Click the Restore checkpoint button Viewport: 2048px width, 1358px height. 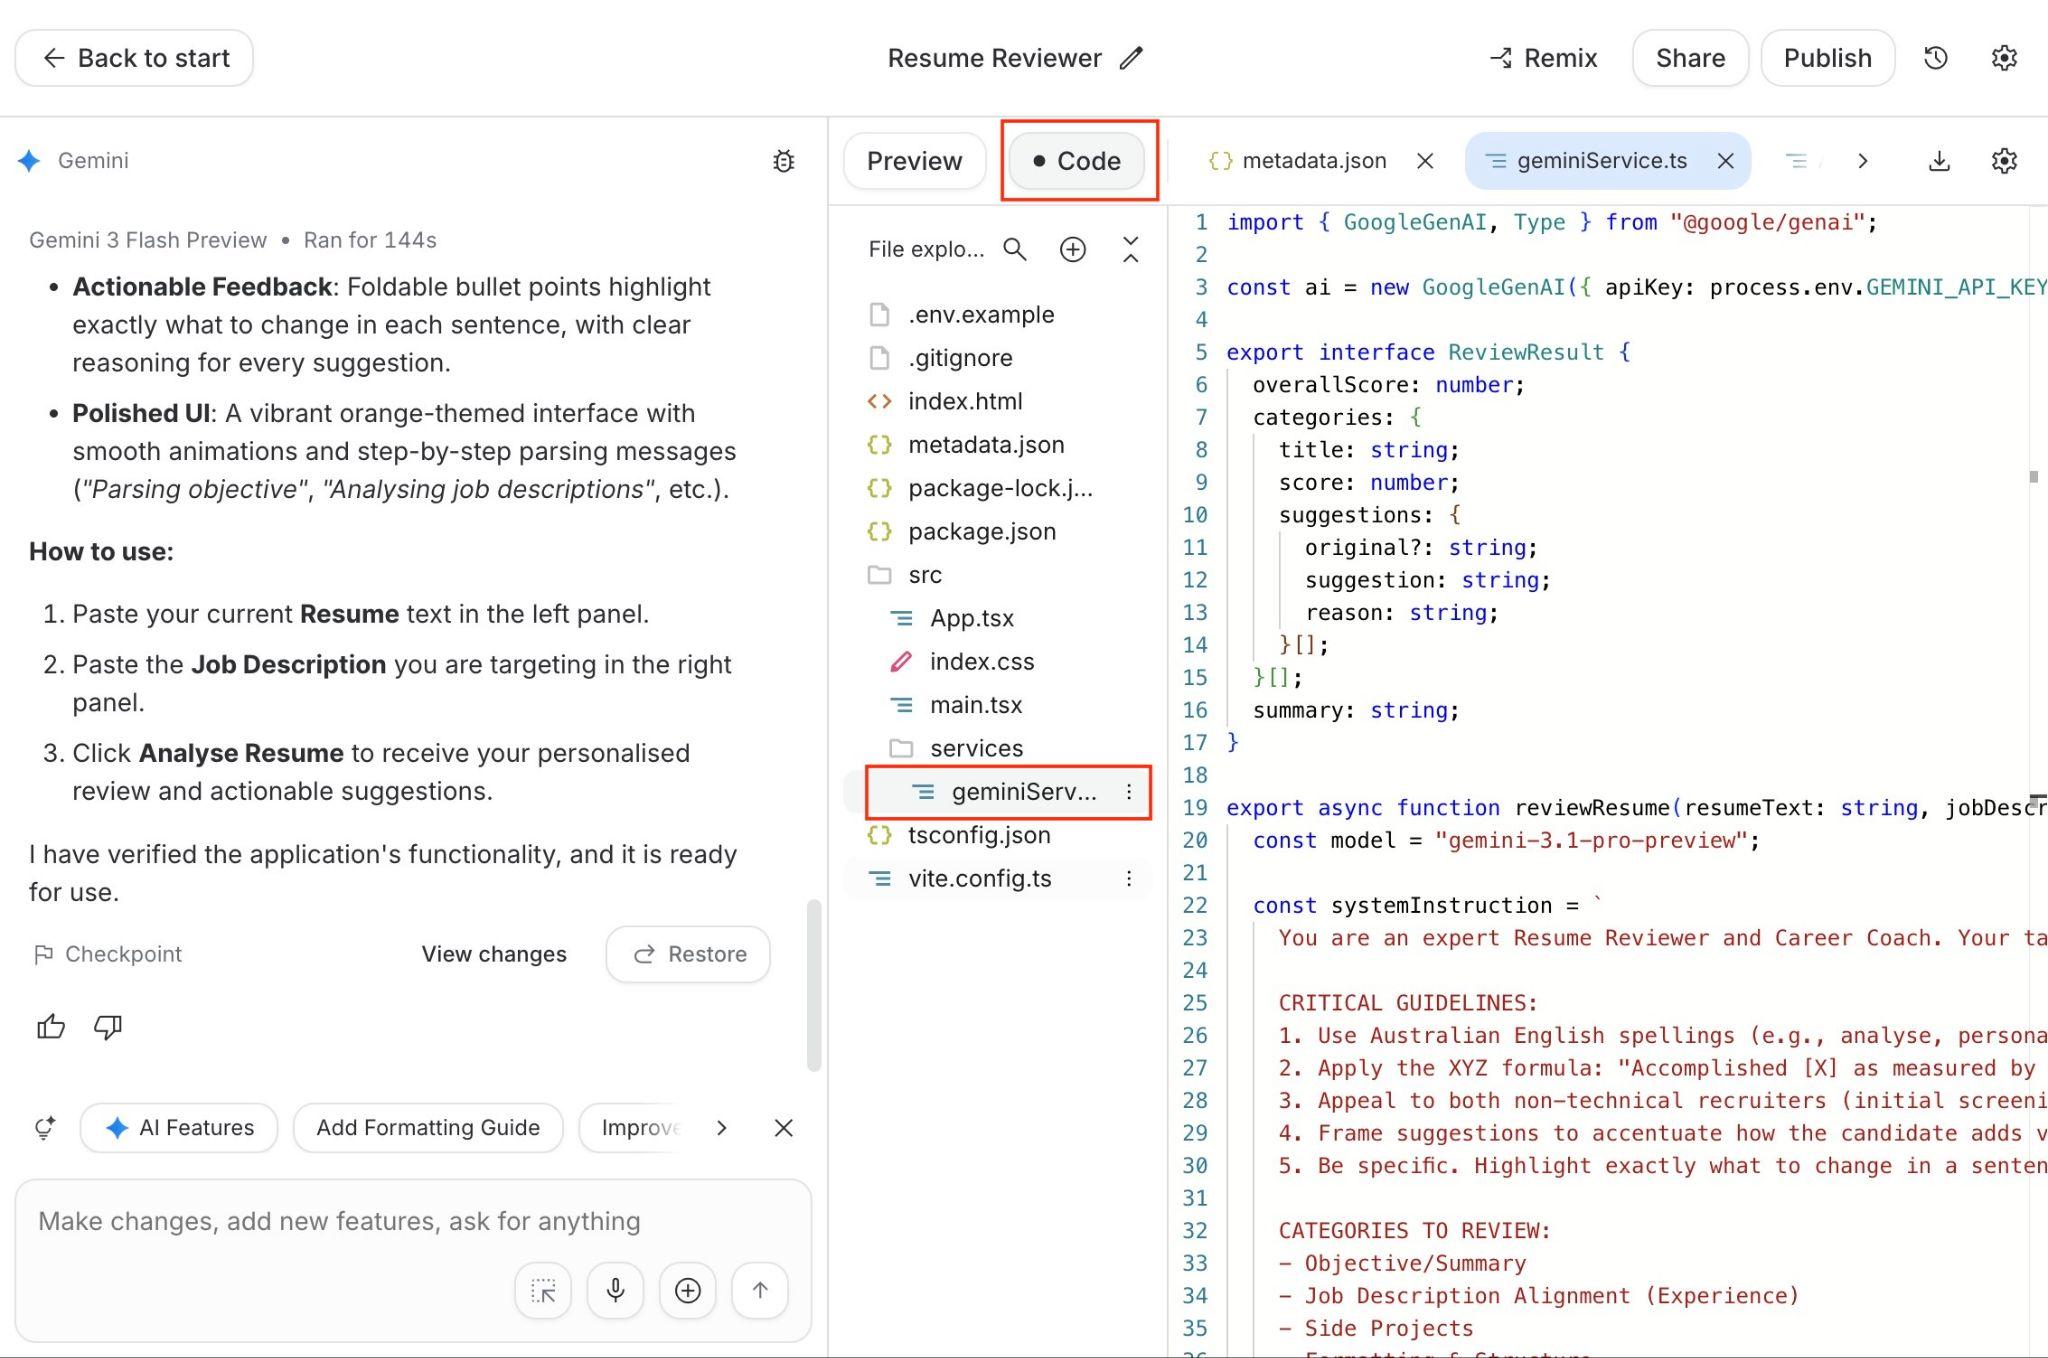(688, 954)
